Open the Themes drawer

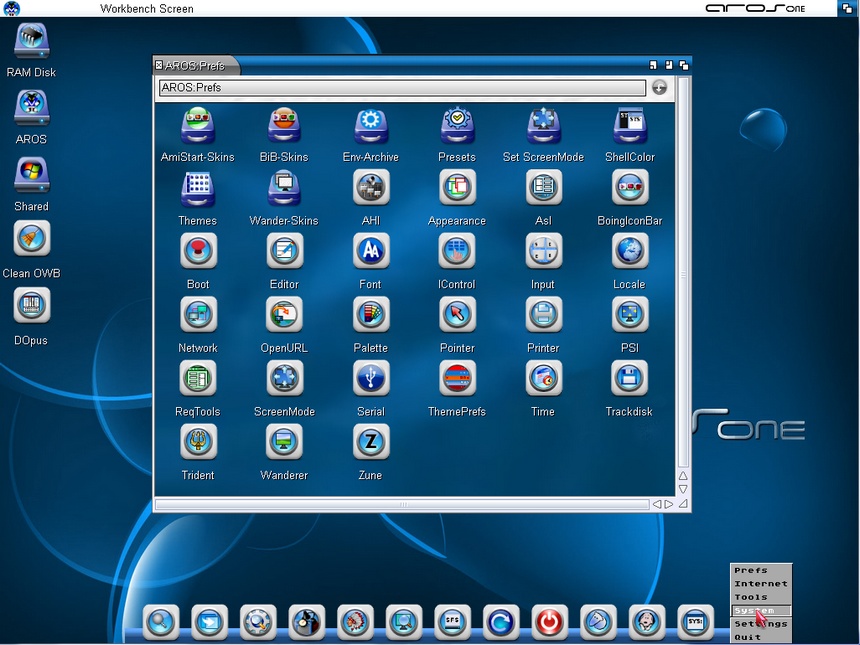198,188
